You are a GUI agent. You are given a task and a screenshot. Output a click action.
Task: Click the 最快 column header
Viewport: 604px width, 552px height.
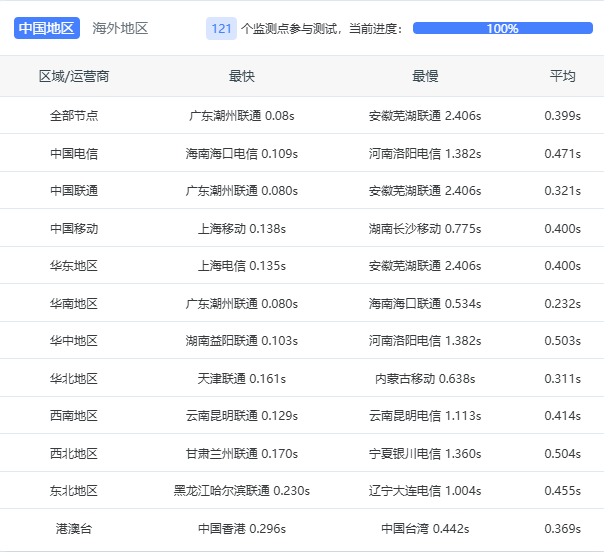click(242, 76)
